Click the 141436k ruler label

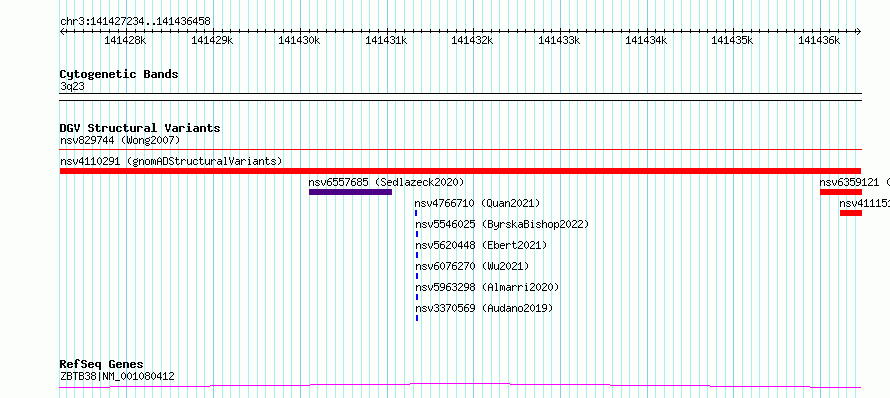pyautogui.click(x=819, y=41)
